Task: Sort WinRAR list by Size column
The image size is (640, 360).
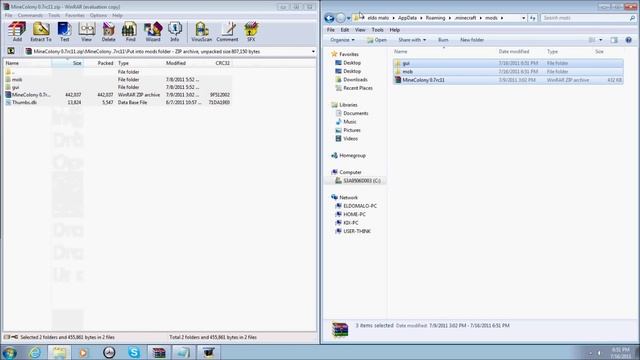Action: pyautogui.click(x=67, y=63)
